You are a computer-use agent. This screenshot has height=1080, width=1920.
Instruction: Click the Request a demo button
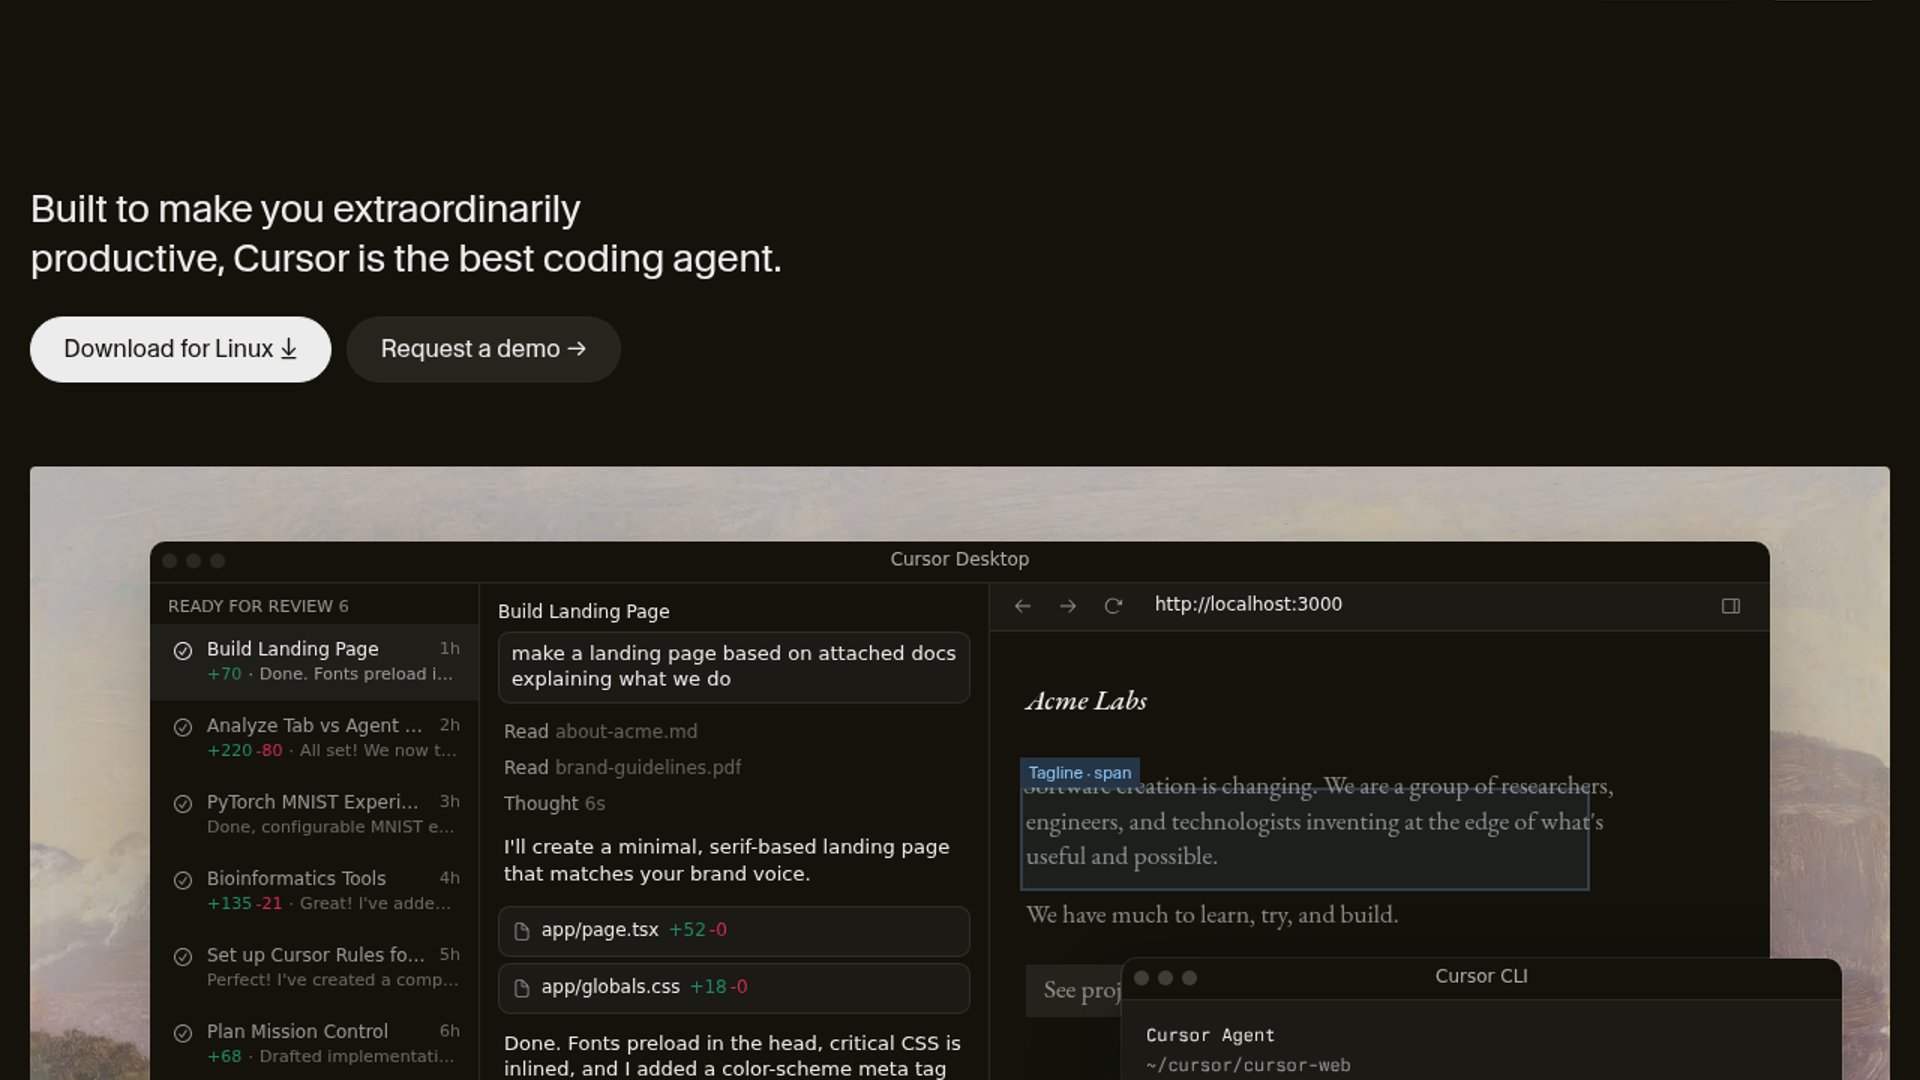(483, 349)
